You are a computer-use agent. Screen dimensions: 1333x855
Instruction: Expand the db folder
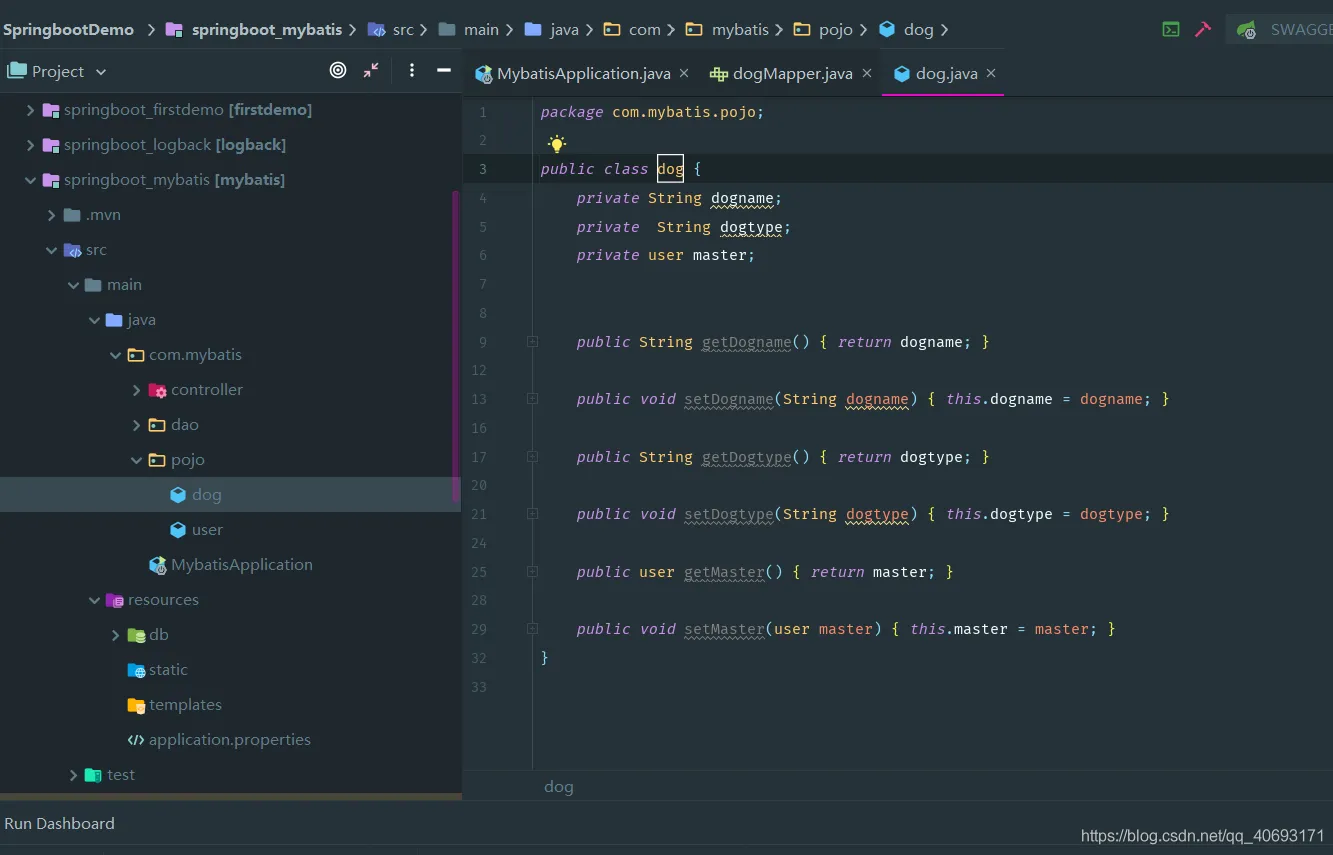(116, 635)
